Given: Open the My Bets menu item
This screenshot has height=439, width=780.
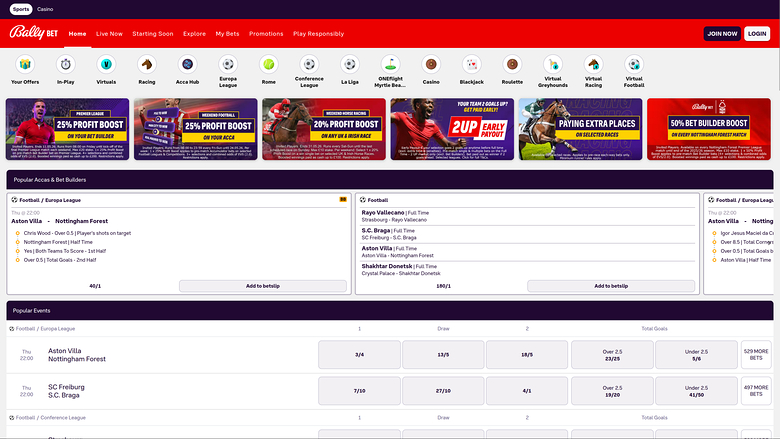Looking at the screenshot, I should point(227,34).
